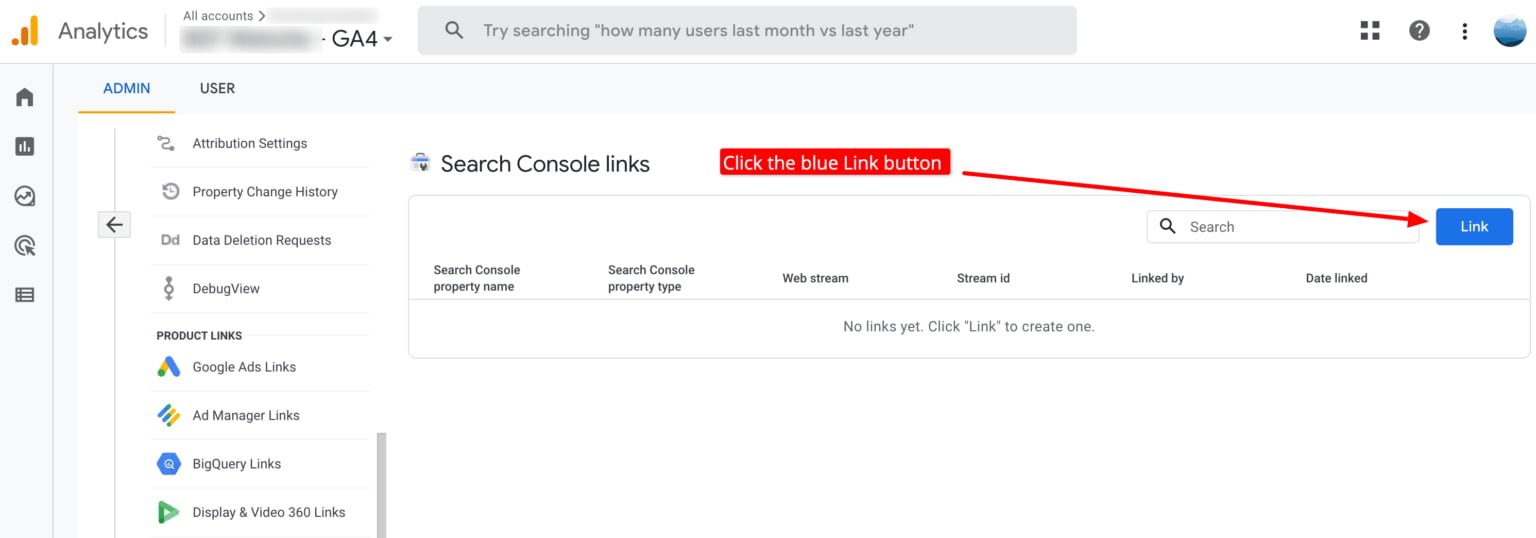Click the Search Console property name header

coord(477,278)
